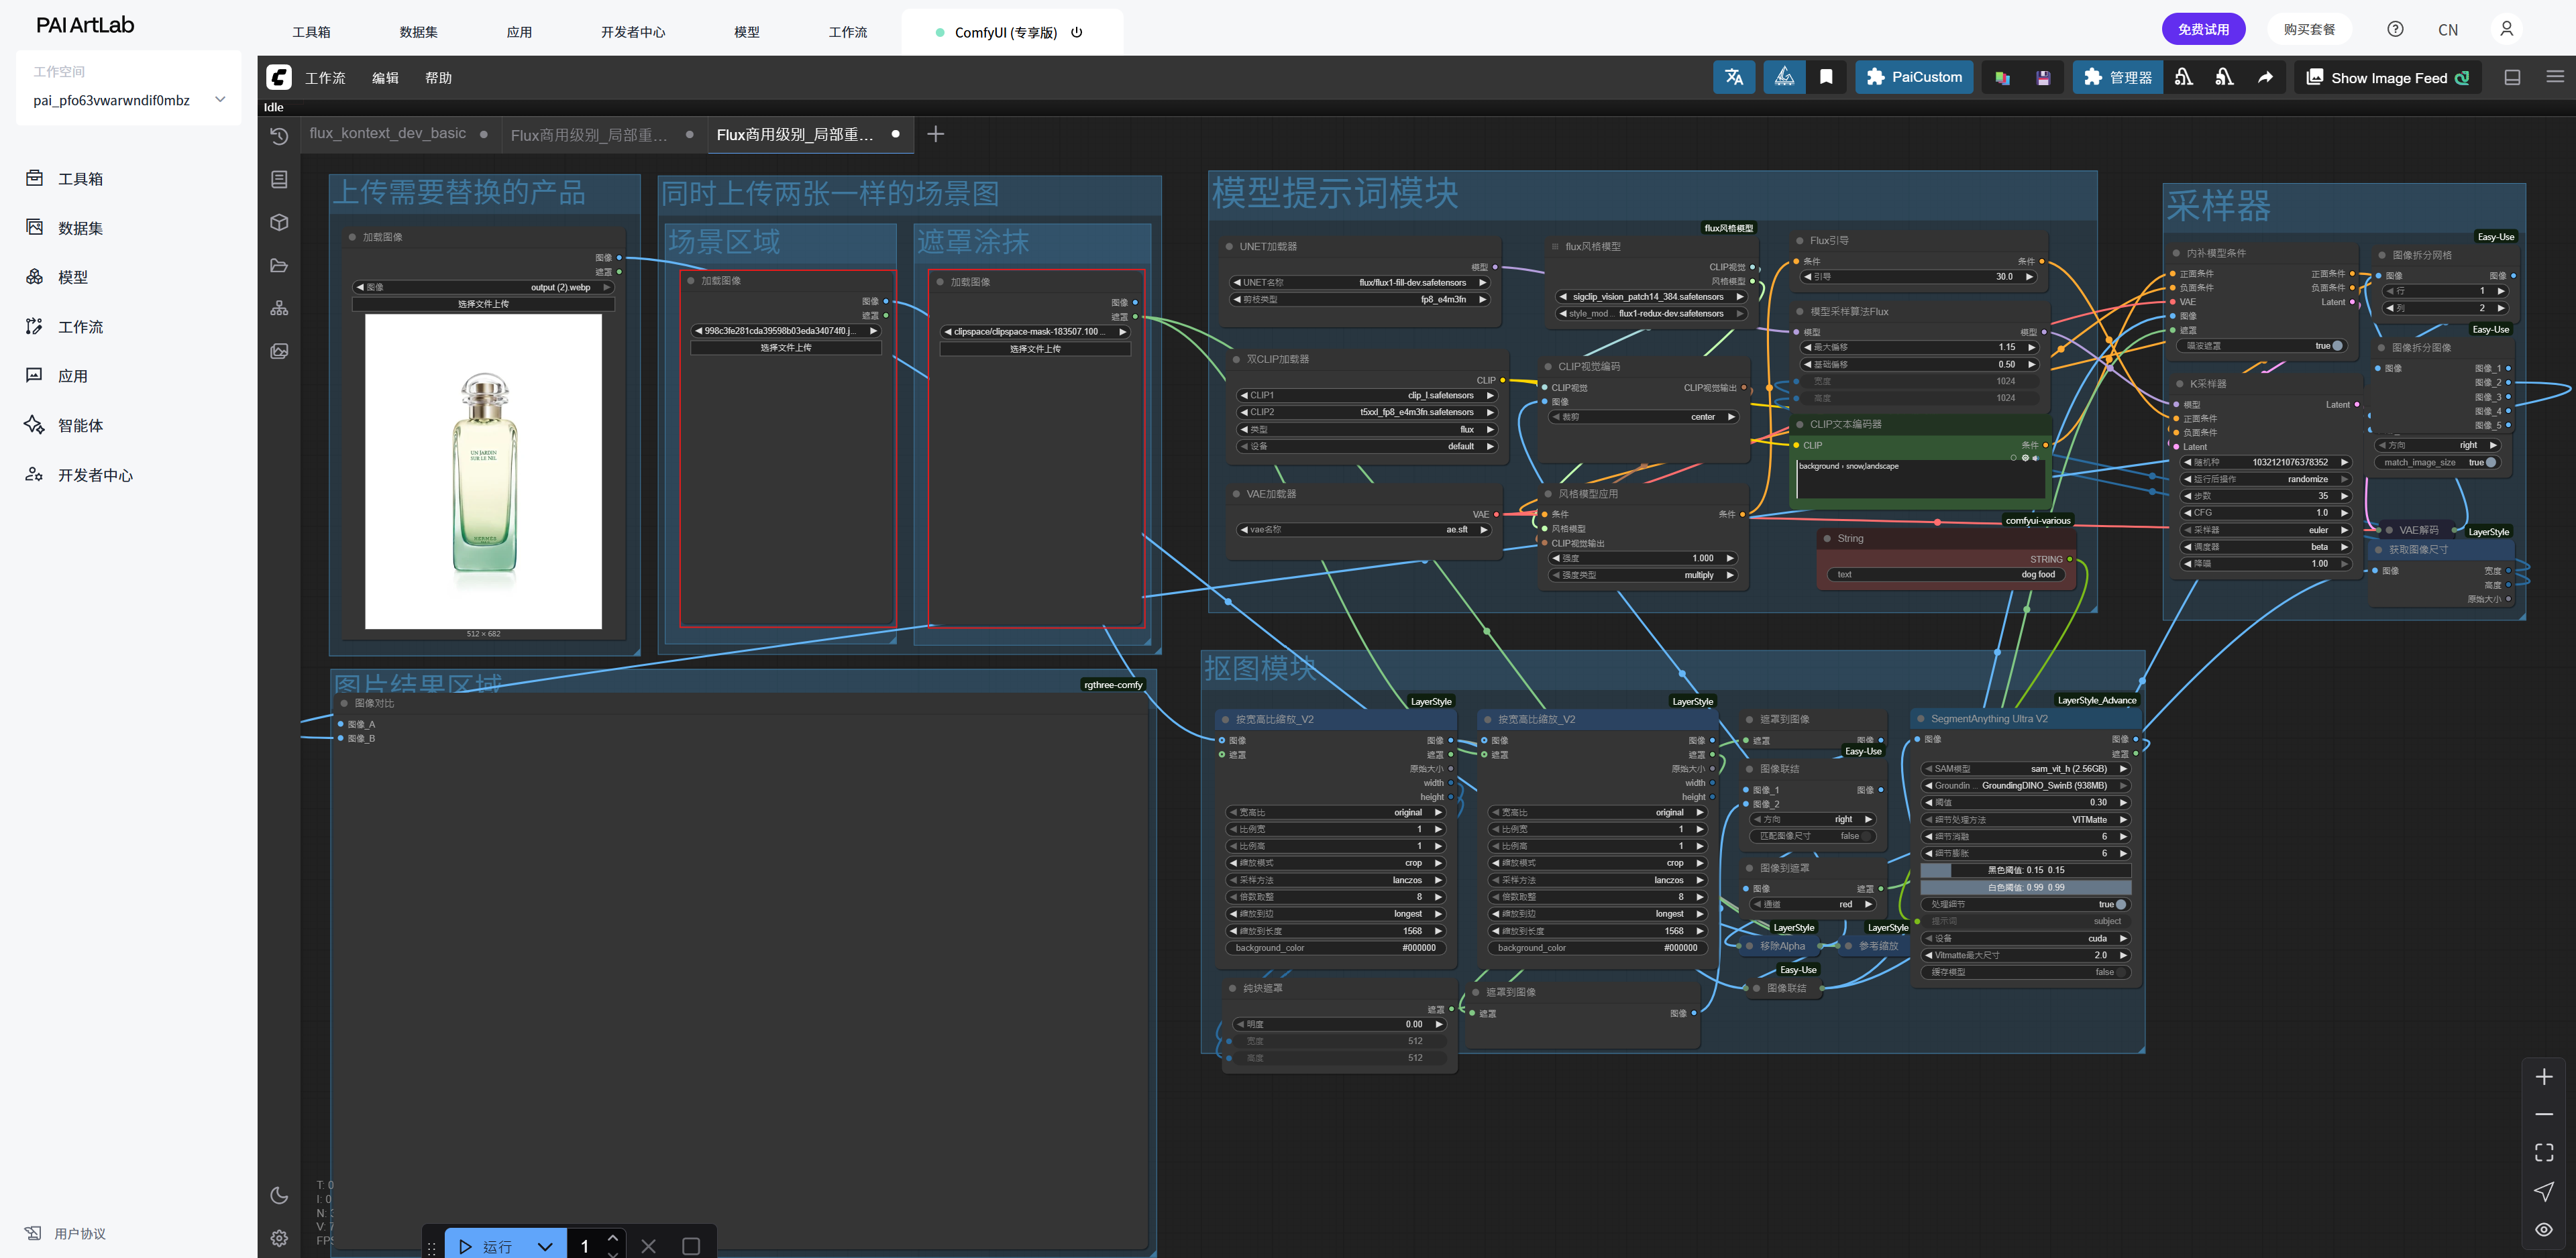Click the 免费试用 button
Image resolution: width=2576 pixels, height=1258 pixels.
click(x=2203, y=29)
